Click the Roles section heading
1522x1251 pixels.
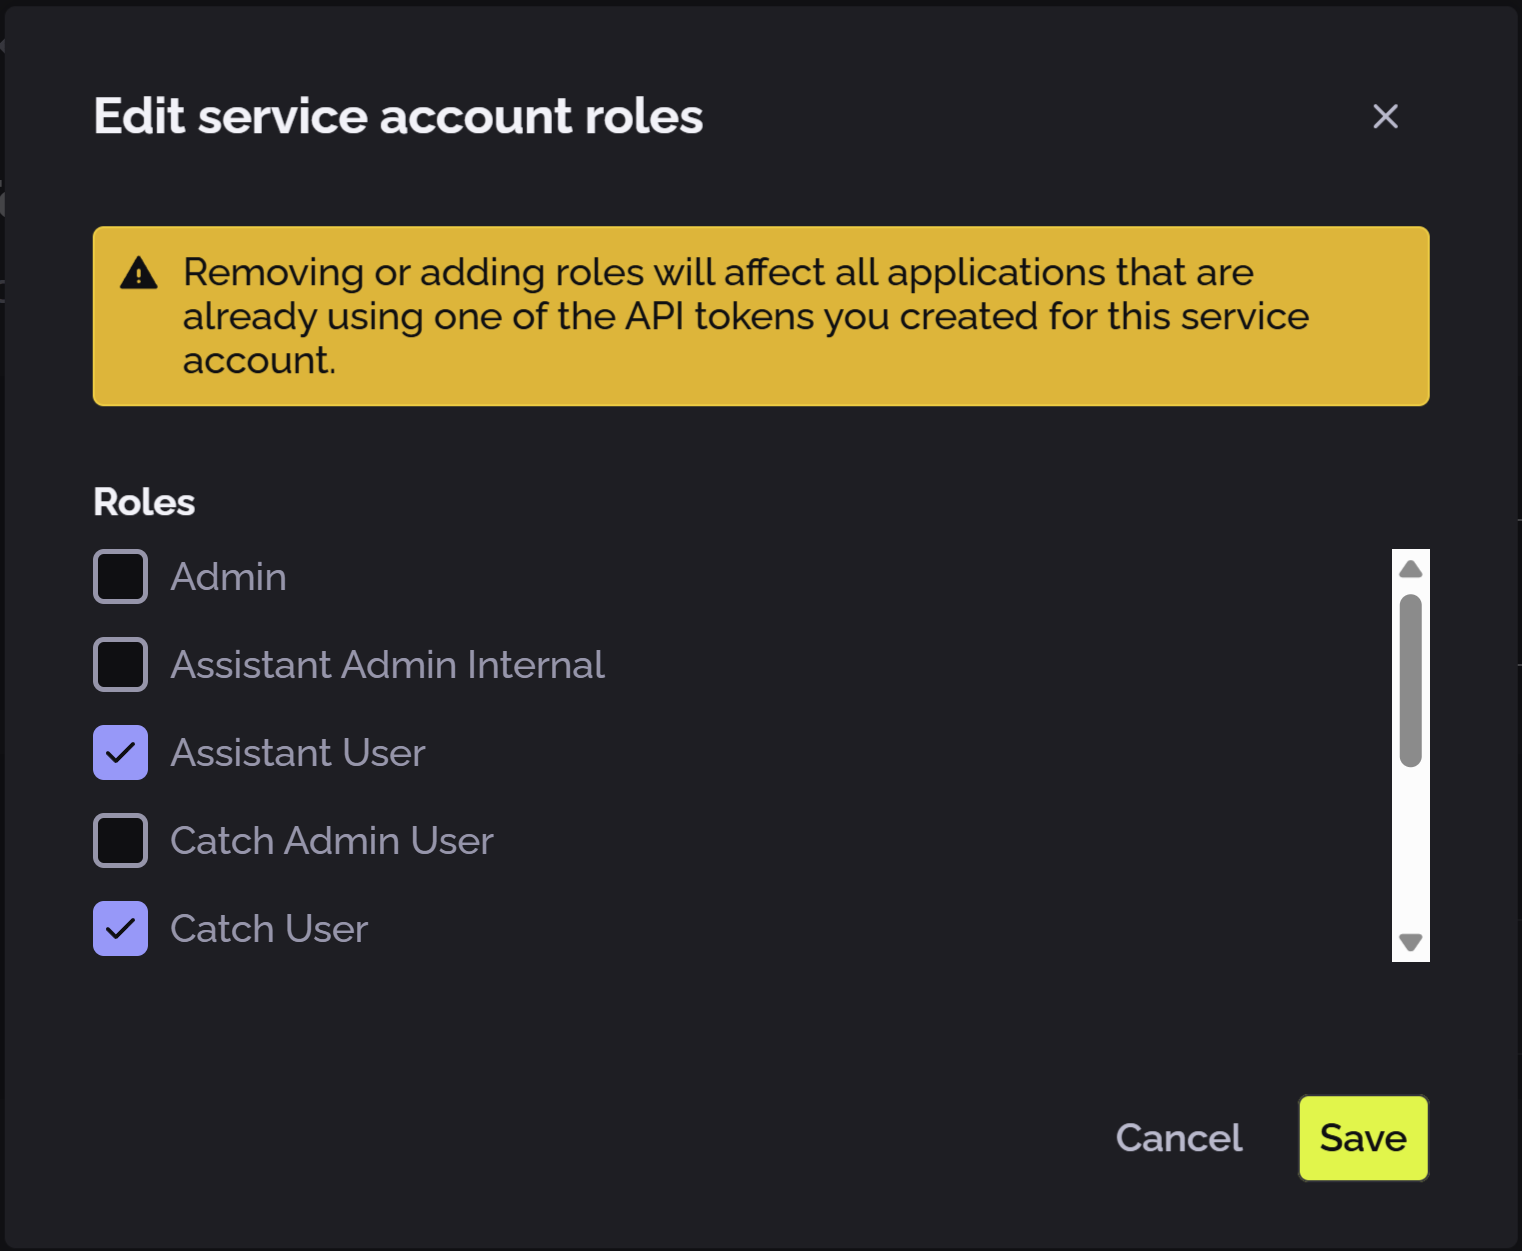coord(143,501)
